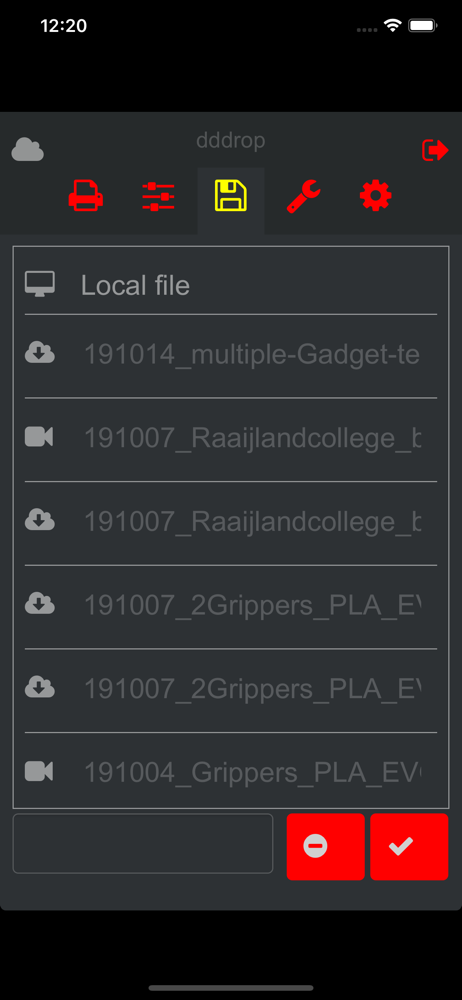This screenshot has height=1000, width=462.
Task: Select the second 191007_2Grippers_PLA file
Action: (252, 689)
